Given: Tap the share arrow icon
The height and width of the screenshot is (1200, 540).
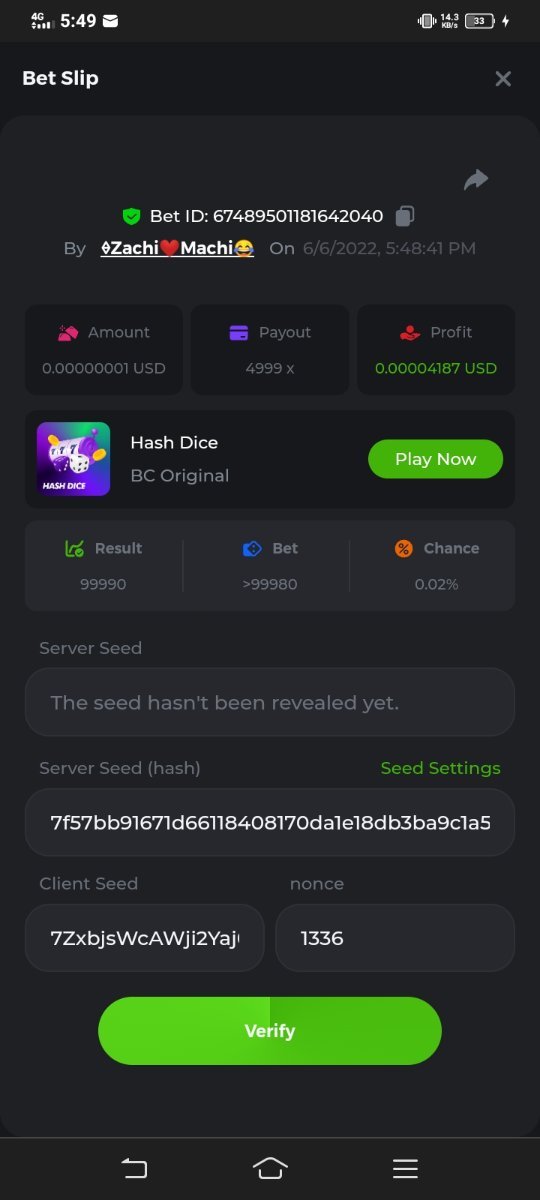Looking at the screenshot, I should pos(476,180).
